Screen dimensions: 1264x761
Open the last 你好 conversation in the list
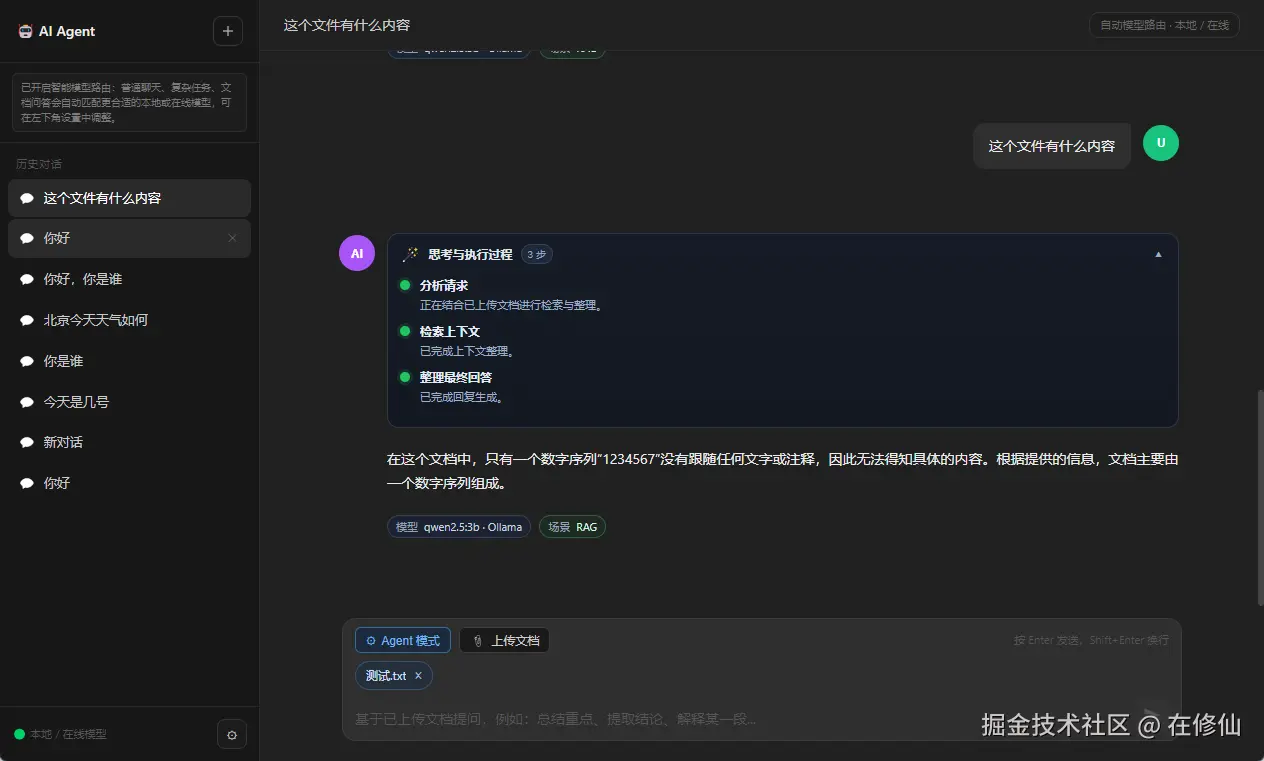[x=129, y=483]
